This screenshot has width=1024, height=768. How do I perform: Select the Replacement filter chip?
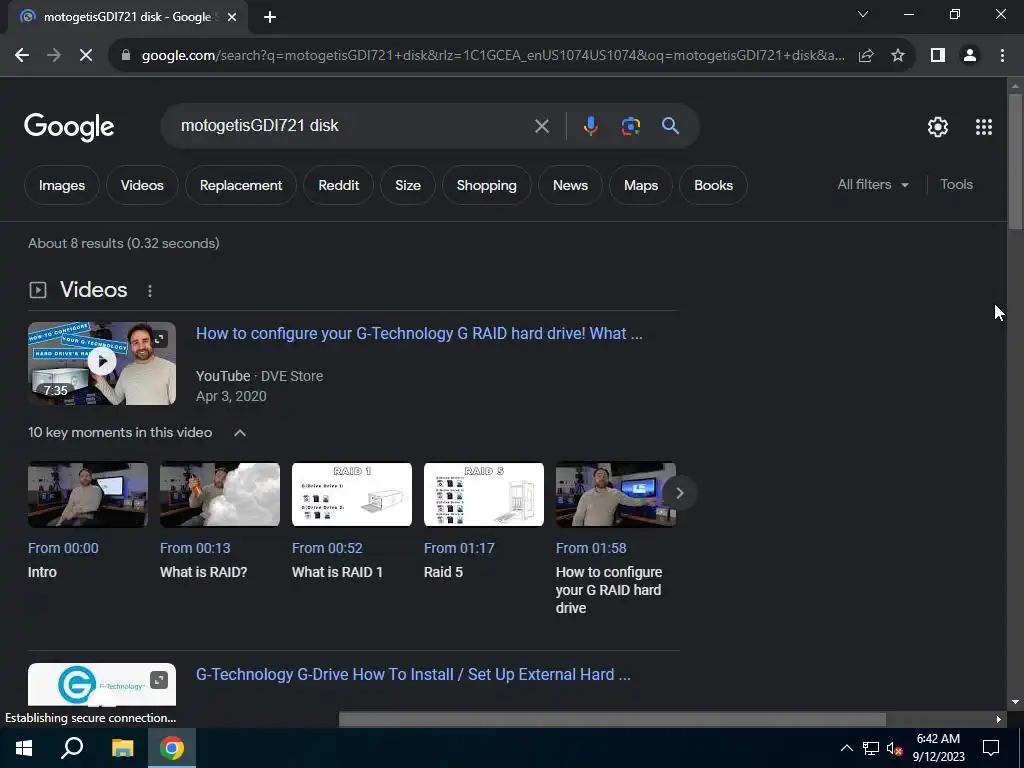click(x=241, y=185)
